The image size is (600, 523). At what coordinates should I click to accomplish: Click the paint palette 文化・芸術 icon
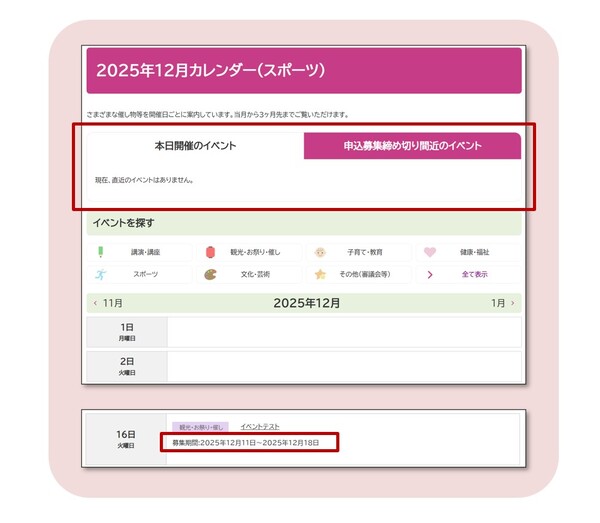click(x=210, y=274)
